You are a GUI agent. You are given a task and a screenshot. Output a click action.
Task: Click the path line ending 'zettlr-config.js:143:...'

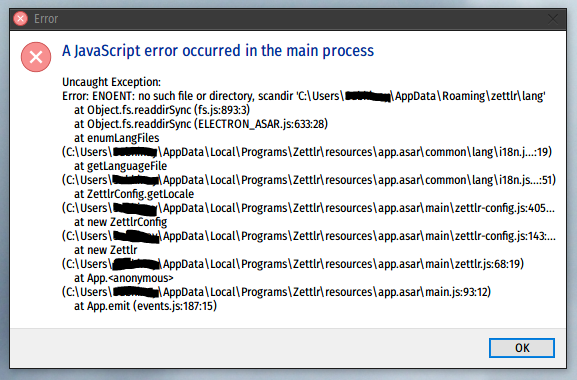pos(308,236)
